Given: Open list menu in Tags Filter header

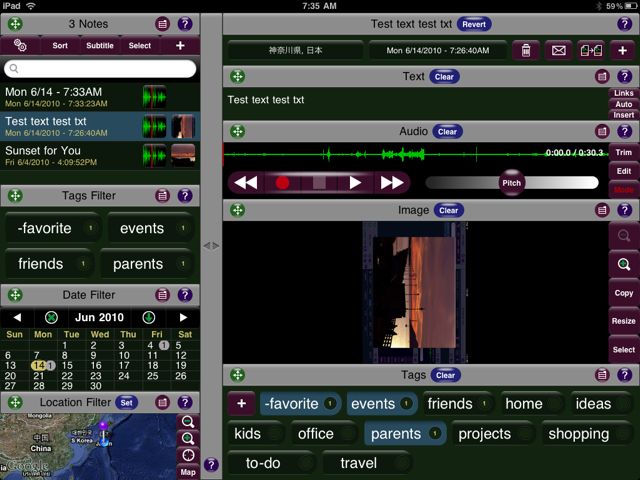Looking at the screenshot, I should [x=162, y=196].
